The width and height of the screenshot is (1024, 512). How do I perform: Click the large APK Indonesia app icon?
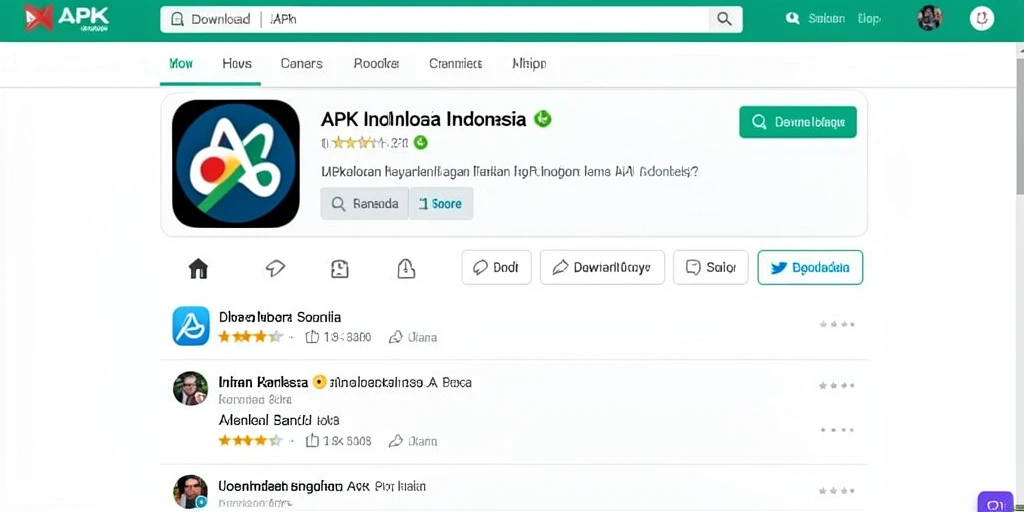(x=236, y=163)
